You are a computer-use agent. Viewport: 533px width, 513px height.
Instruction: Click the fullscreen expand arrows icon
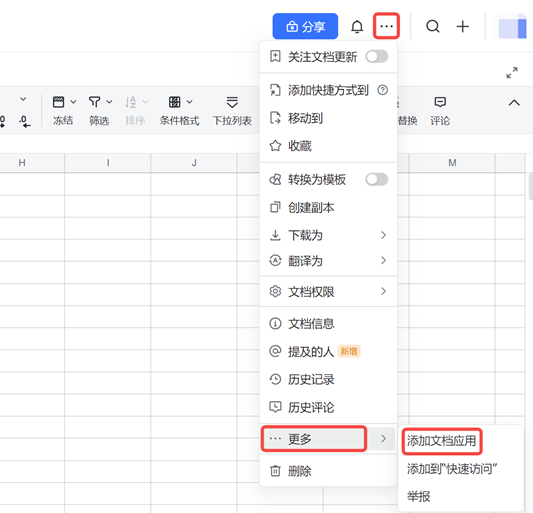[512, 72]
